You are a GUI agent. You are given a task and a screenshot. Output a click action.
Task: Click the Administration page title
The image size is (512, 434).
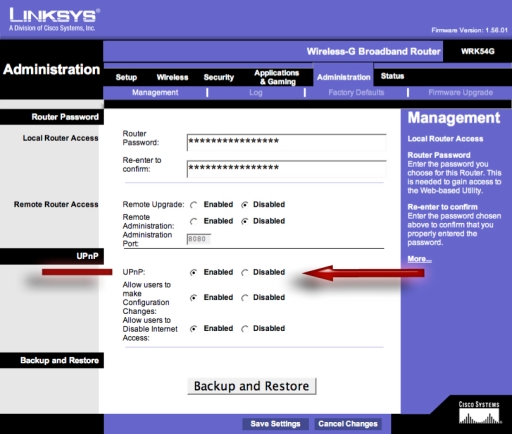click(51, 69)
